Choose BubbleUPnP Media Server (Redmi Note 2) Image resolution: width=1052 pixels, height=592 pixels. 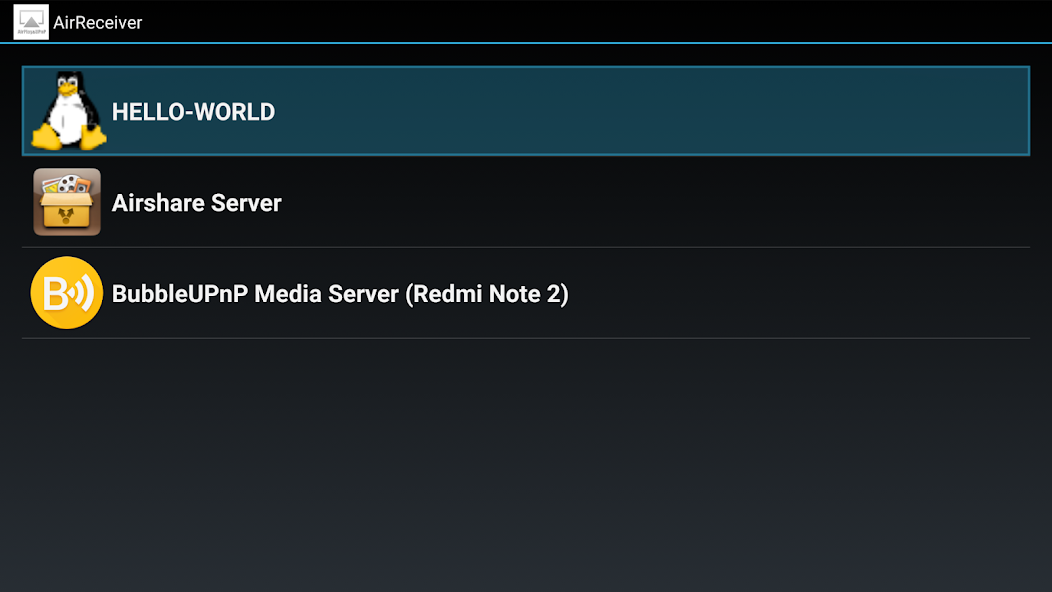[x=525, y=293]
